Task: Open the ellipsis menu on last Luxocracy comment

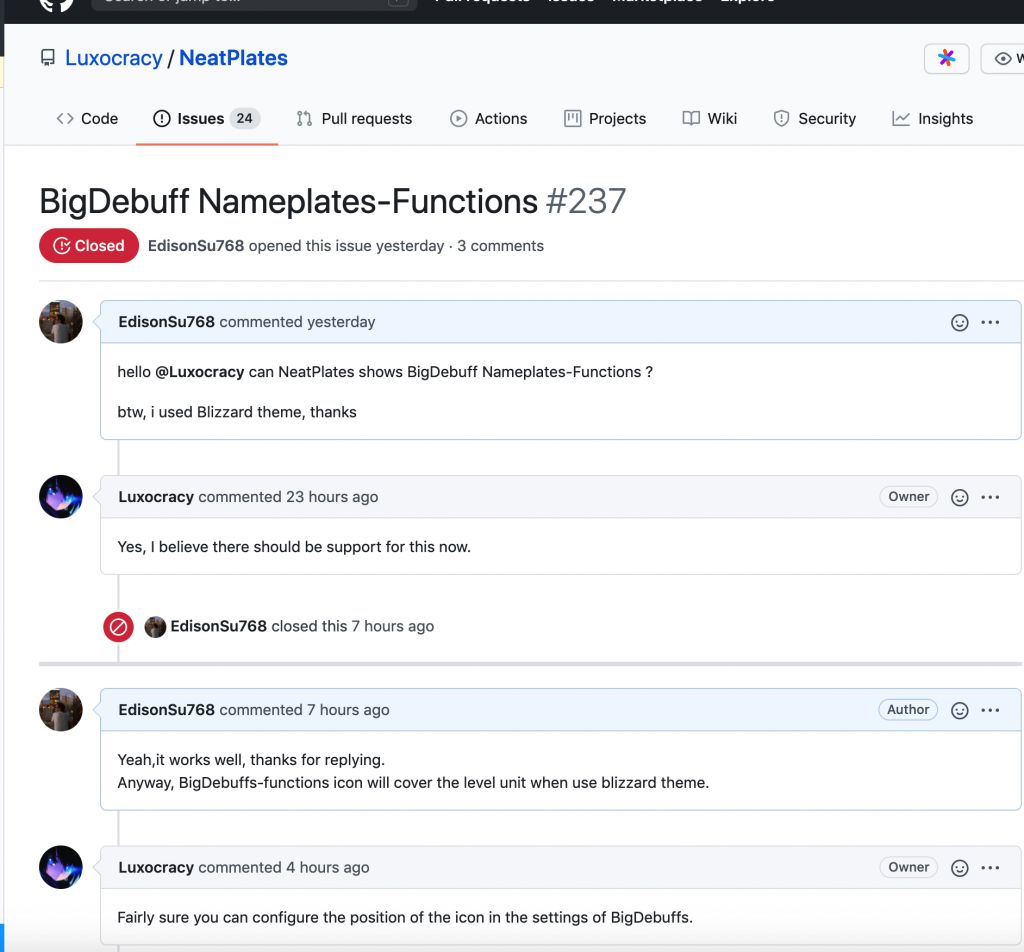Action: 990,868
